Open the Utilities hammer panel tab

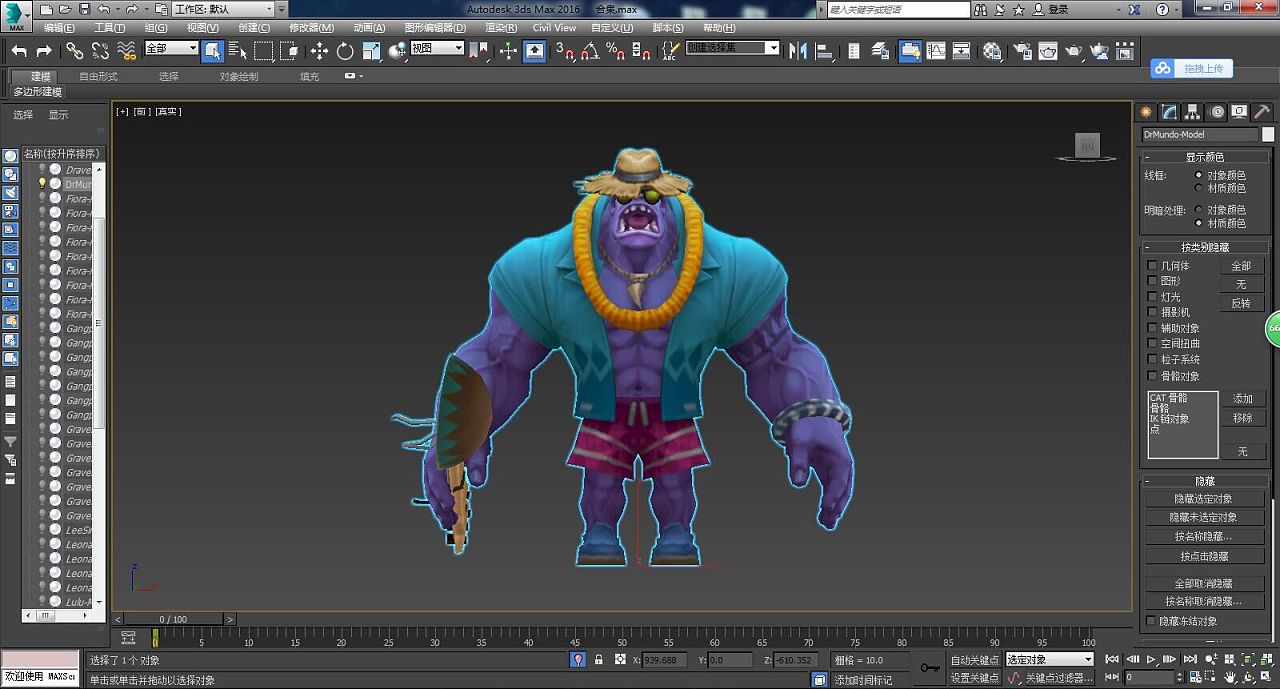pyautogui.click(x=1263, y=112)
